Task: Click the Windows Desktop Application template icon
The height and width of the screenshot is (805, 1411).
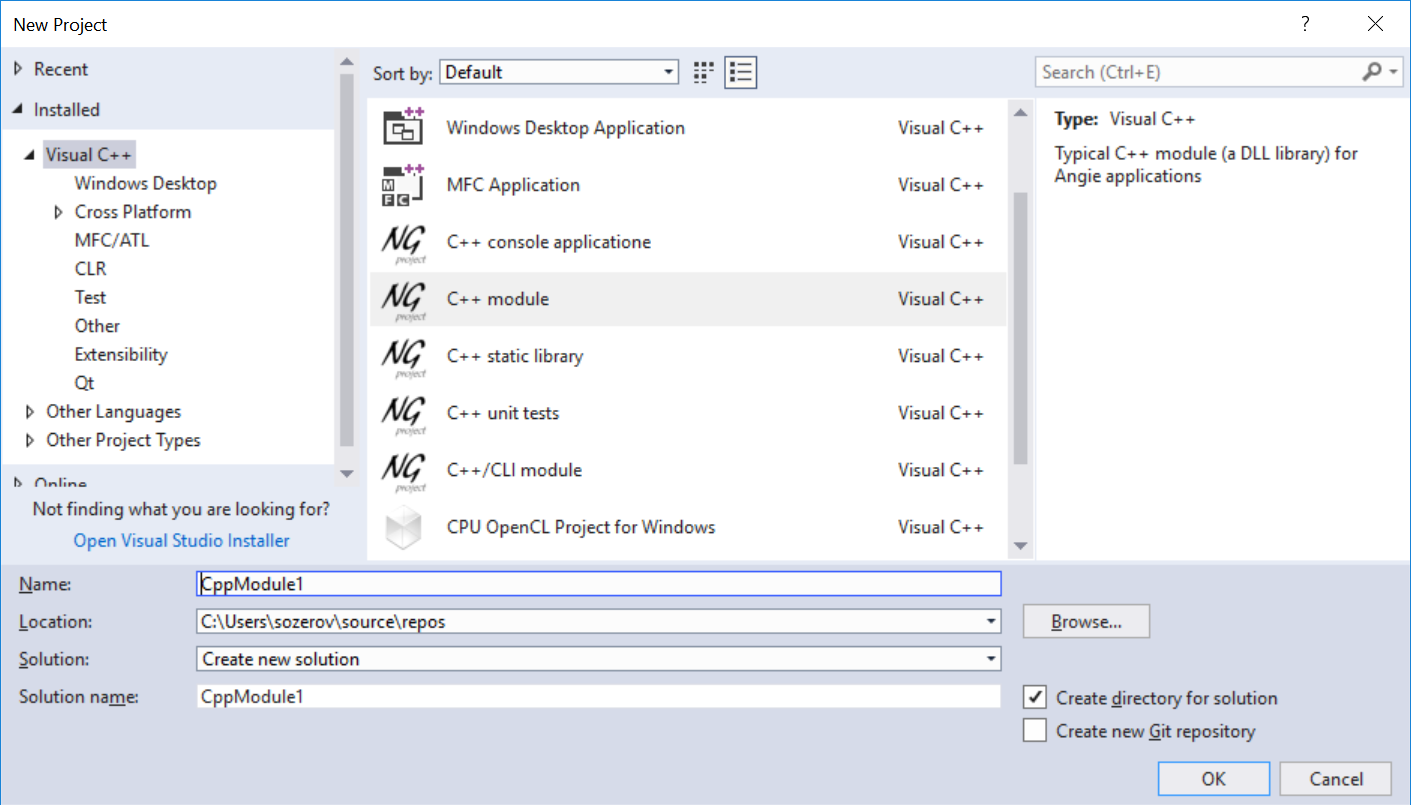Action: 403,128
